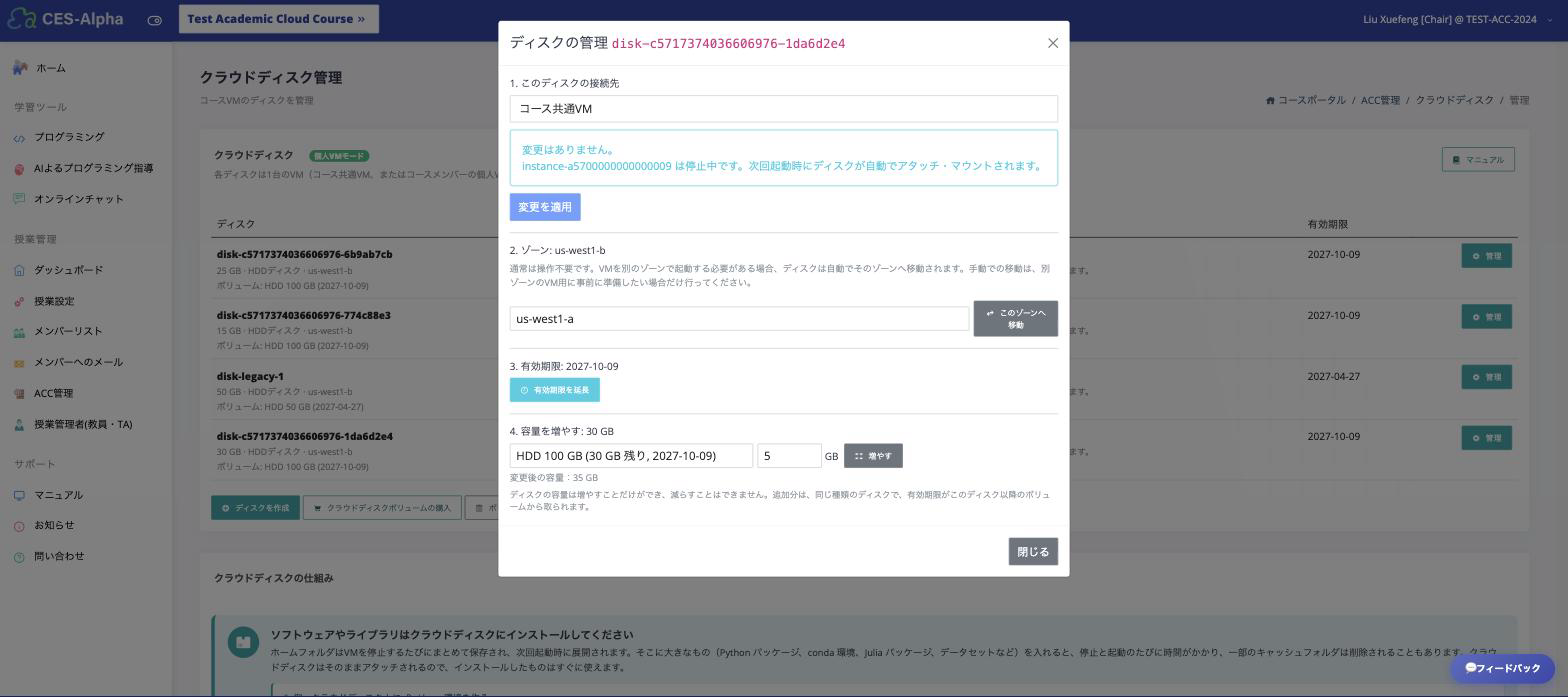The width and height of the screenshot is (1568, 697).
Task: Click the code icon beside プログラミング
Action: tap(19, 138)
